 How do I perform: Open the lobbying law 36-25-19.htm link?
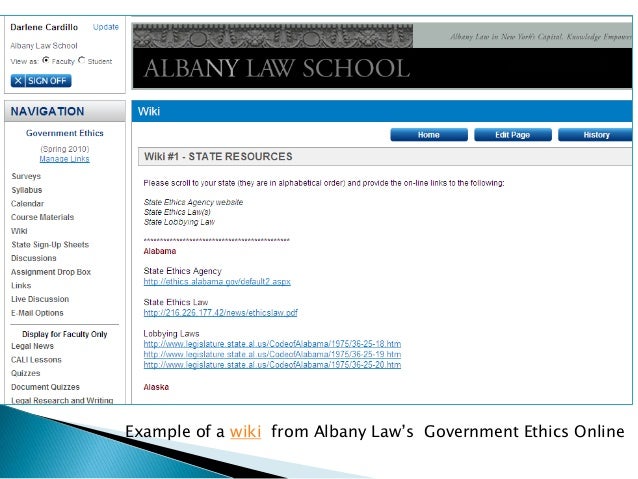tap(272, 354)
